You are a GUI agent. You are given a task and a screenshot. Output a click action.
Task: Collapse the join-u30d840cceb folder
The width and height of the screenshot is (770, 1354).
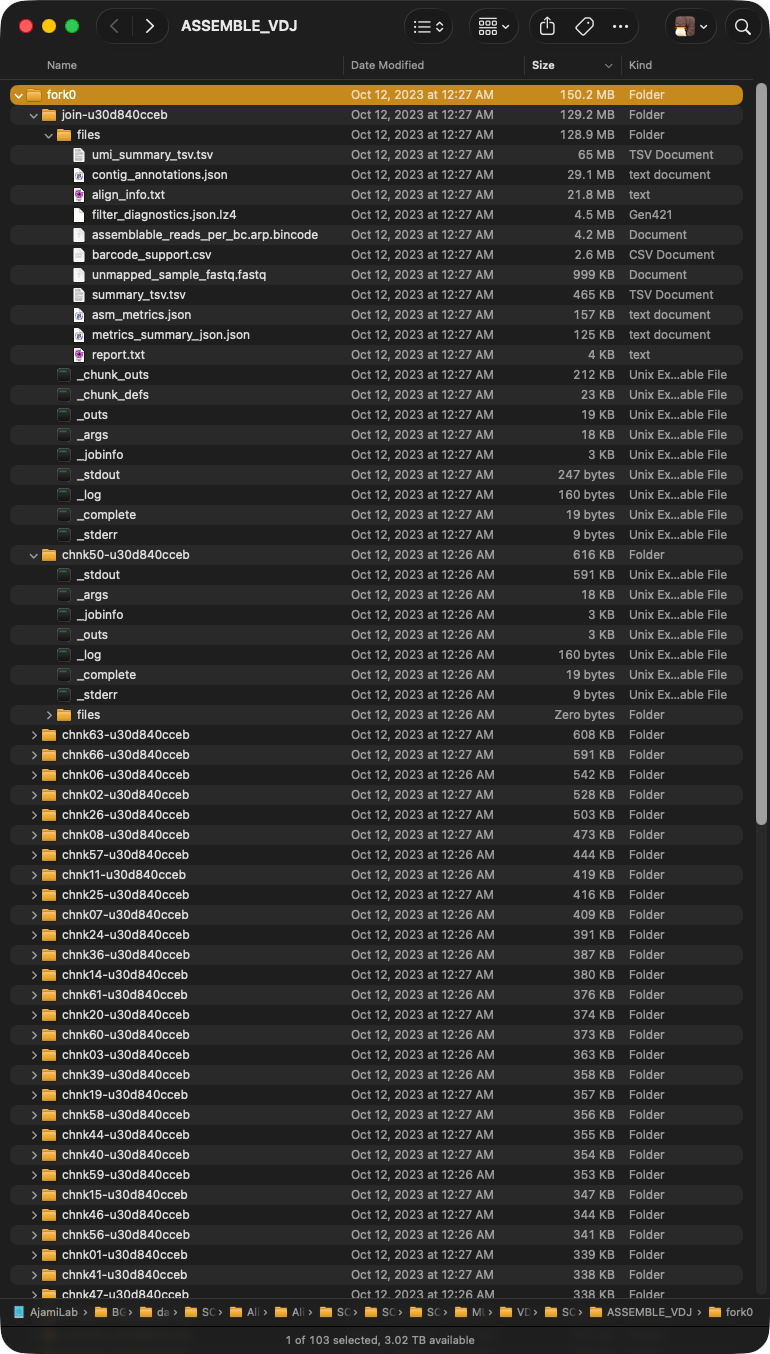[34, 115]
